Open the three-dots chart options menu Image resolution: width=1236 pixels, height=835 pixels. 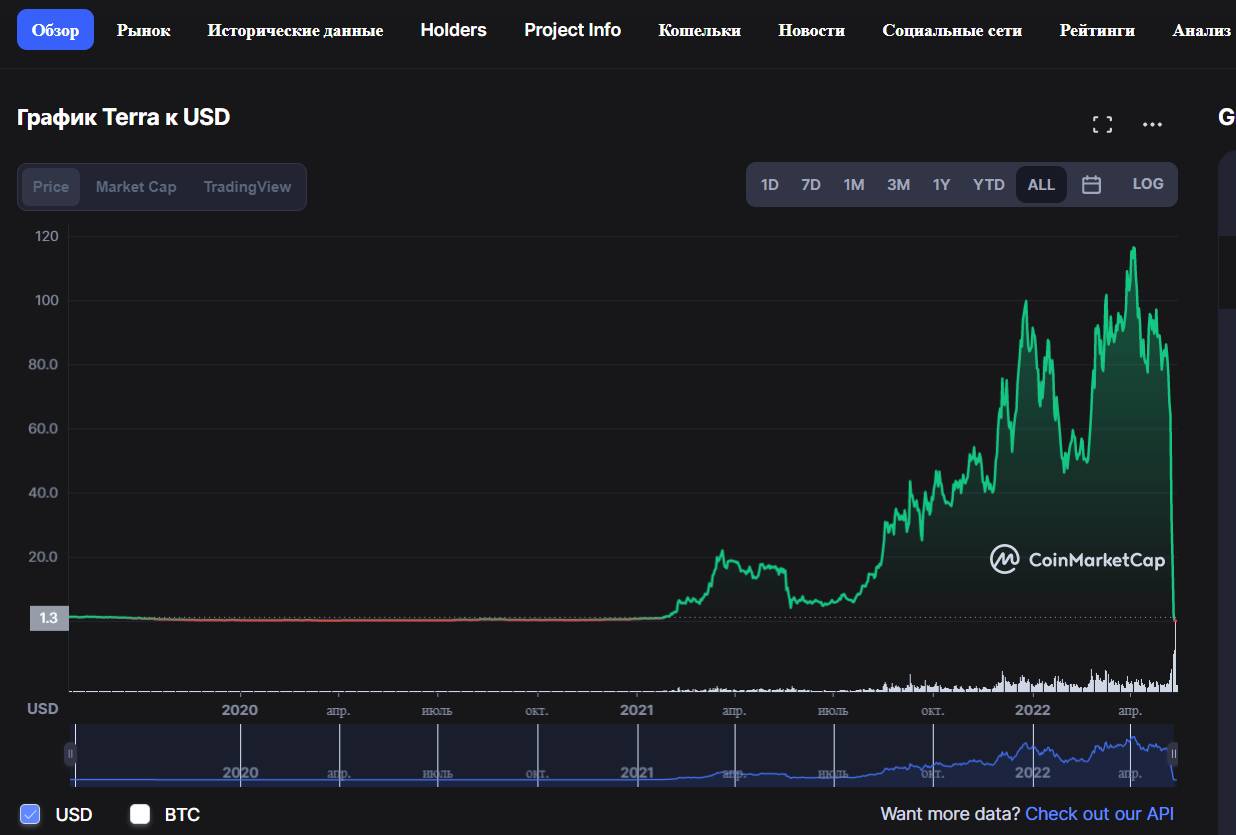1152,125
